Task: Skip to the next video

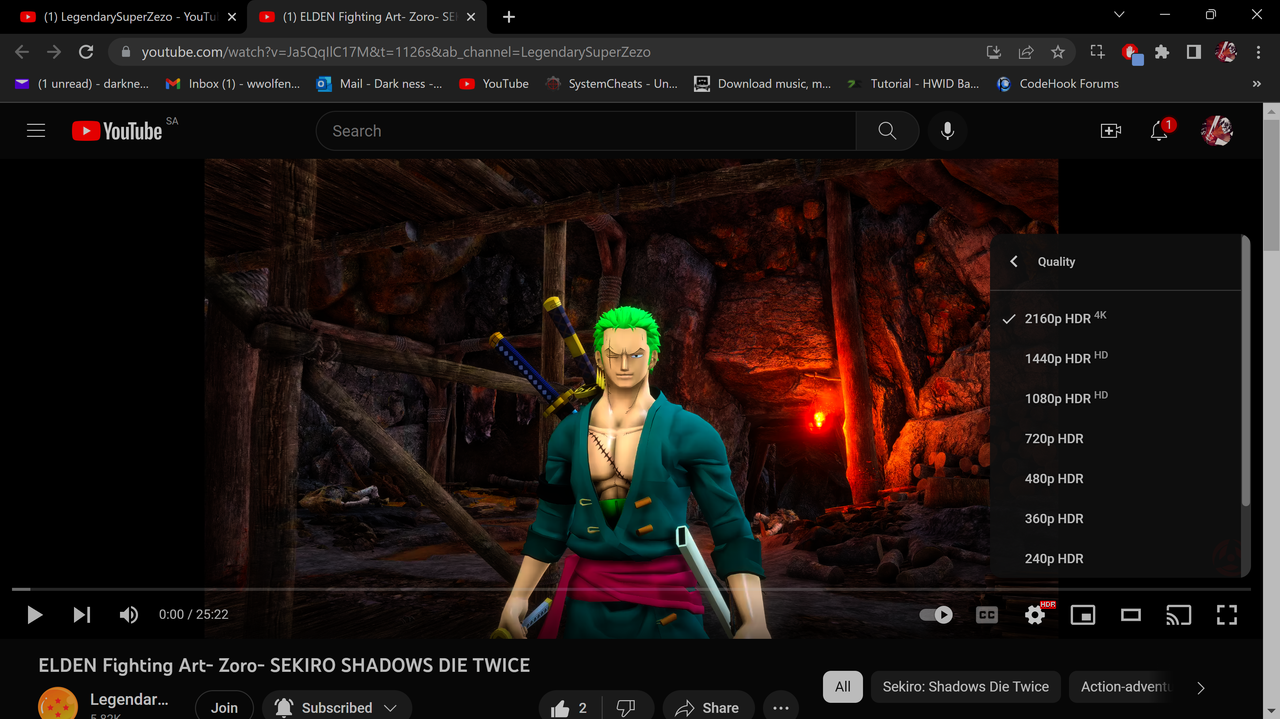Action: 82,615
